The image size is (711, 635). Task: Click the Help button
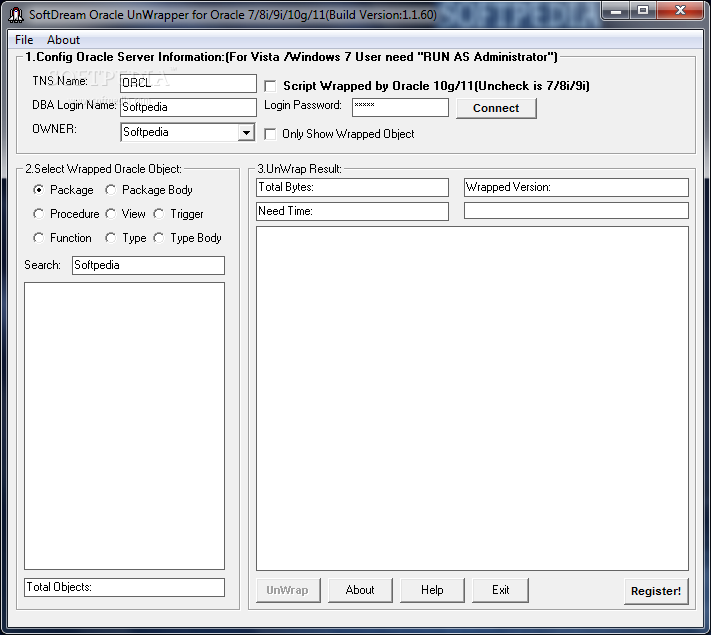432,590
